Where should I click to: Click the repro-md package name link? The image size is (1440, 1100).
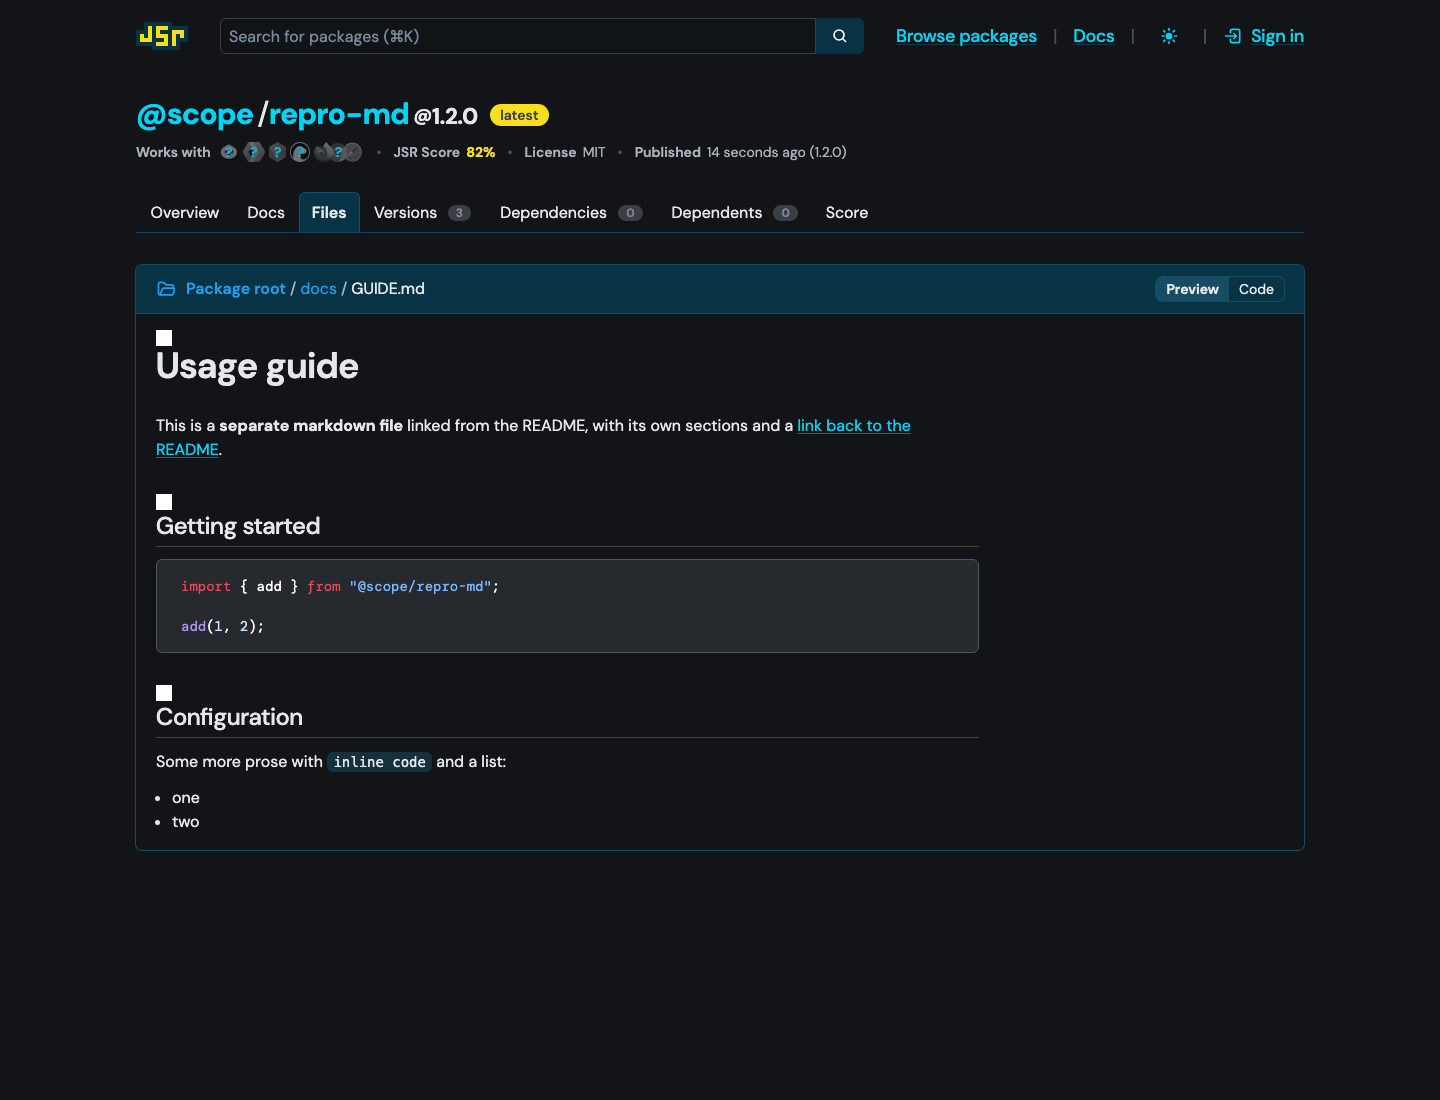coord(339,114)
